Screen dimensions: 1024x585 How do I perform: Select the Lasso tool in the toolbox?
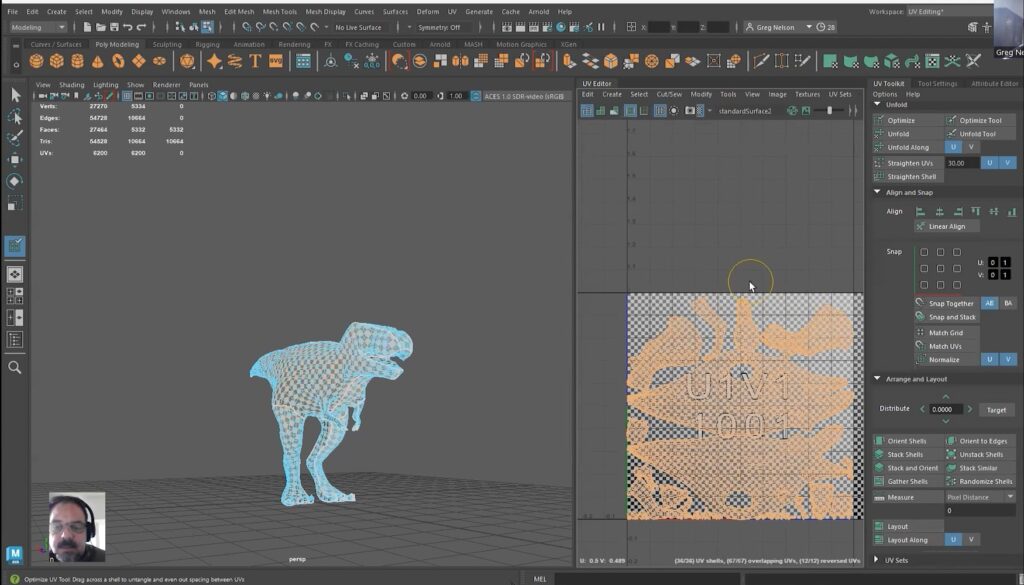point(15,117)
